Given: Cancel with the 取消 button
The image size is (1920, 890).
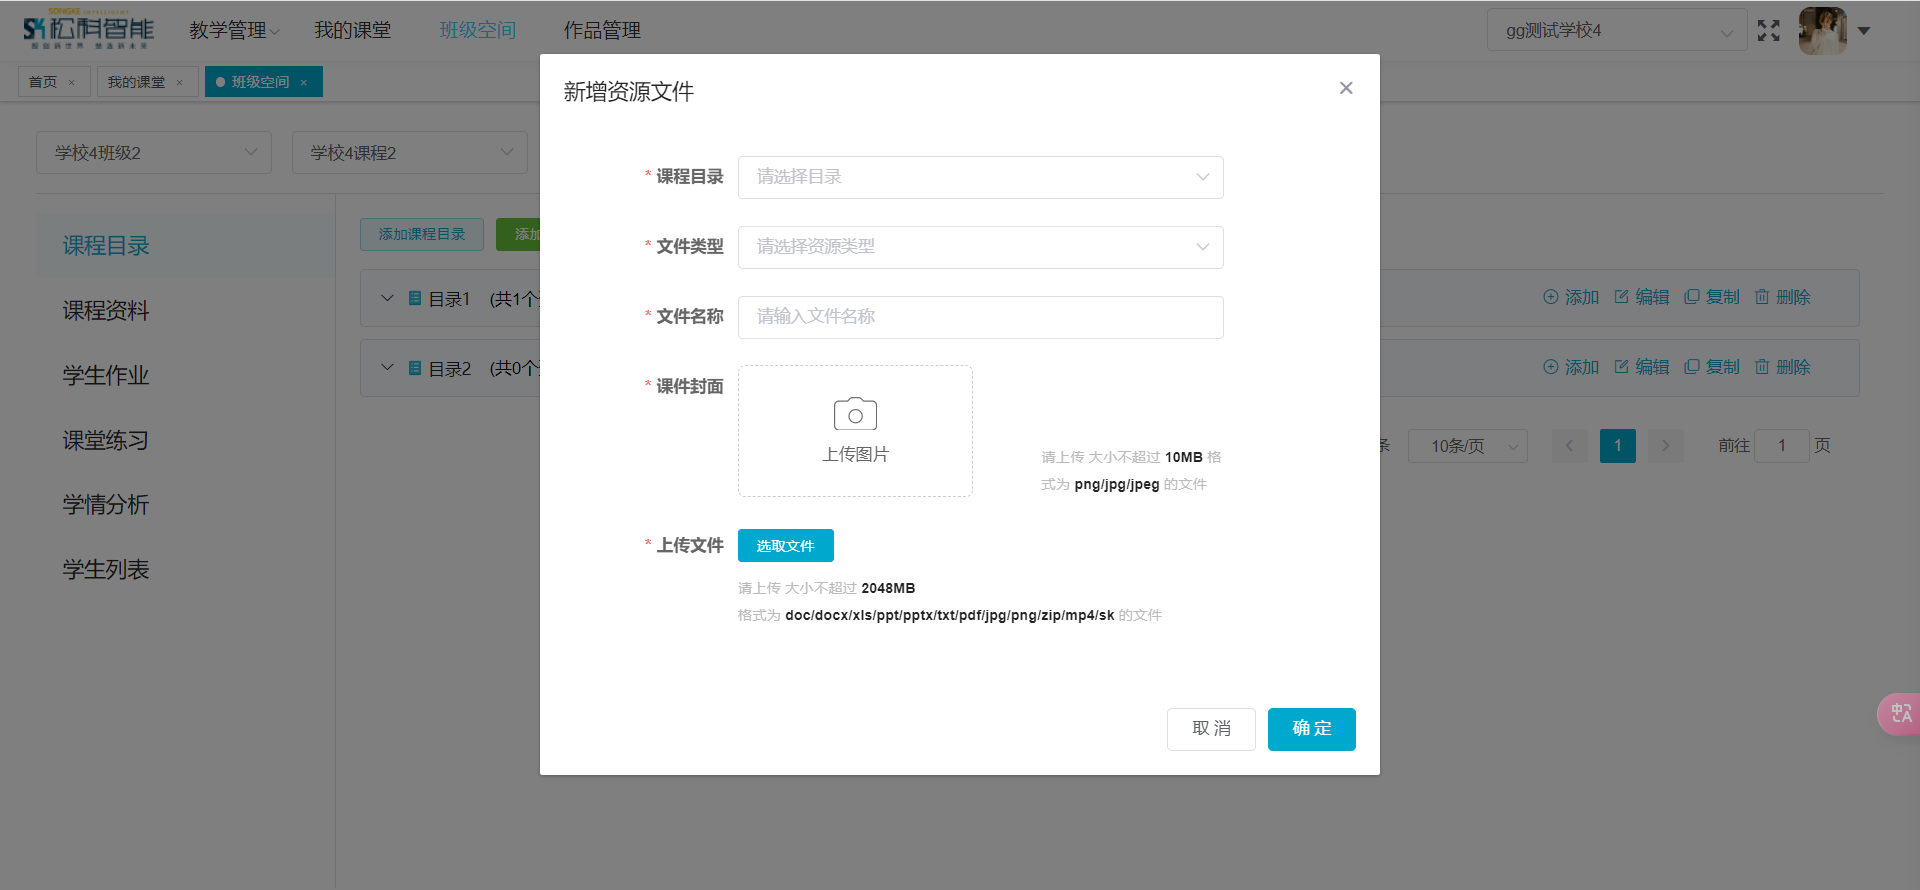Looking at the screenshot, I should pos(1210,729).
